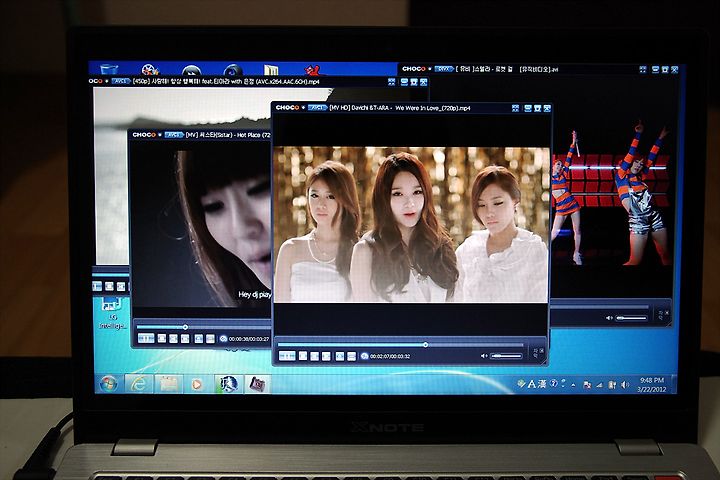This screenshot has height=480, width=720.
Task: Click camera-like app icon in taskbar
Action: point(257,384)
